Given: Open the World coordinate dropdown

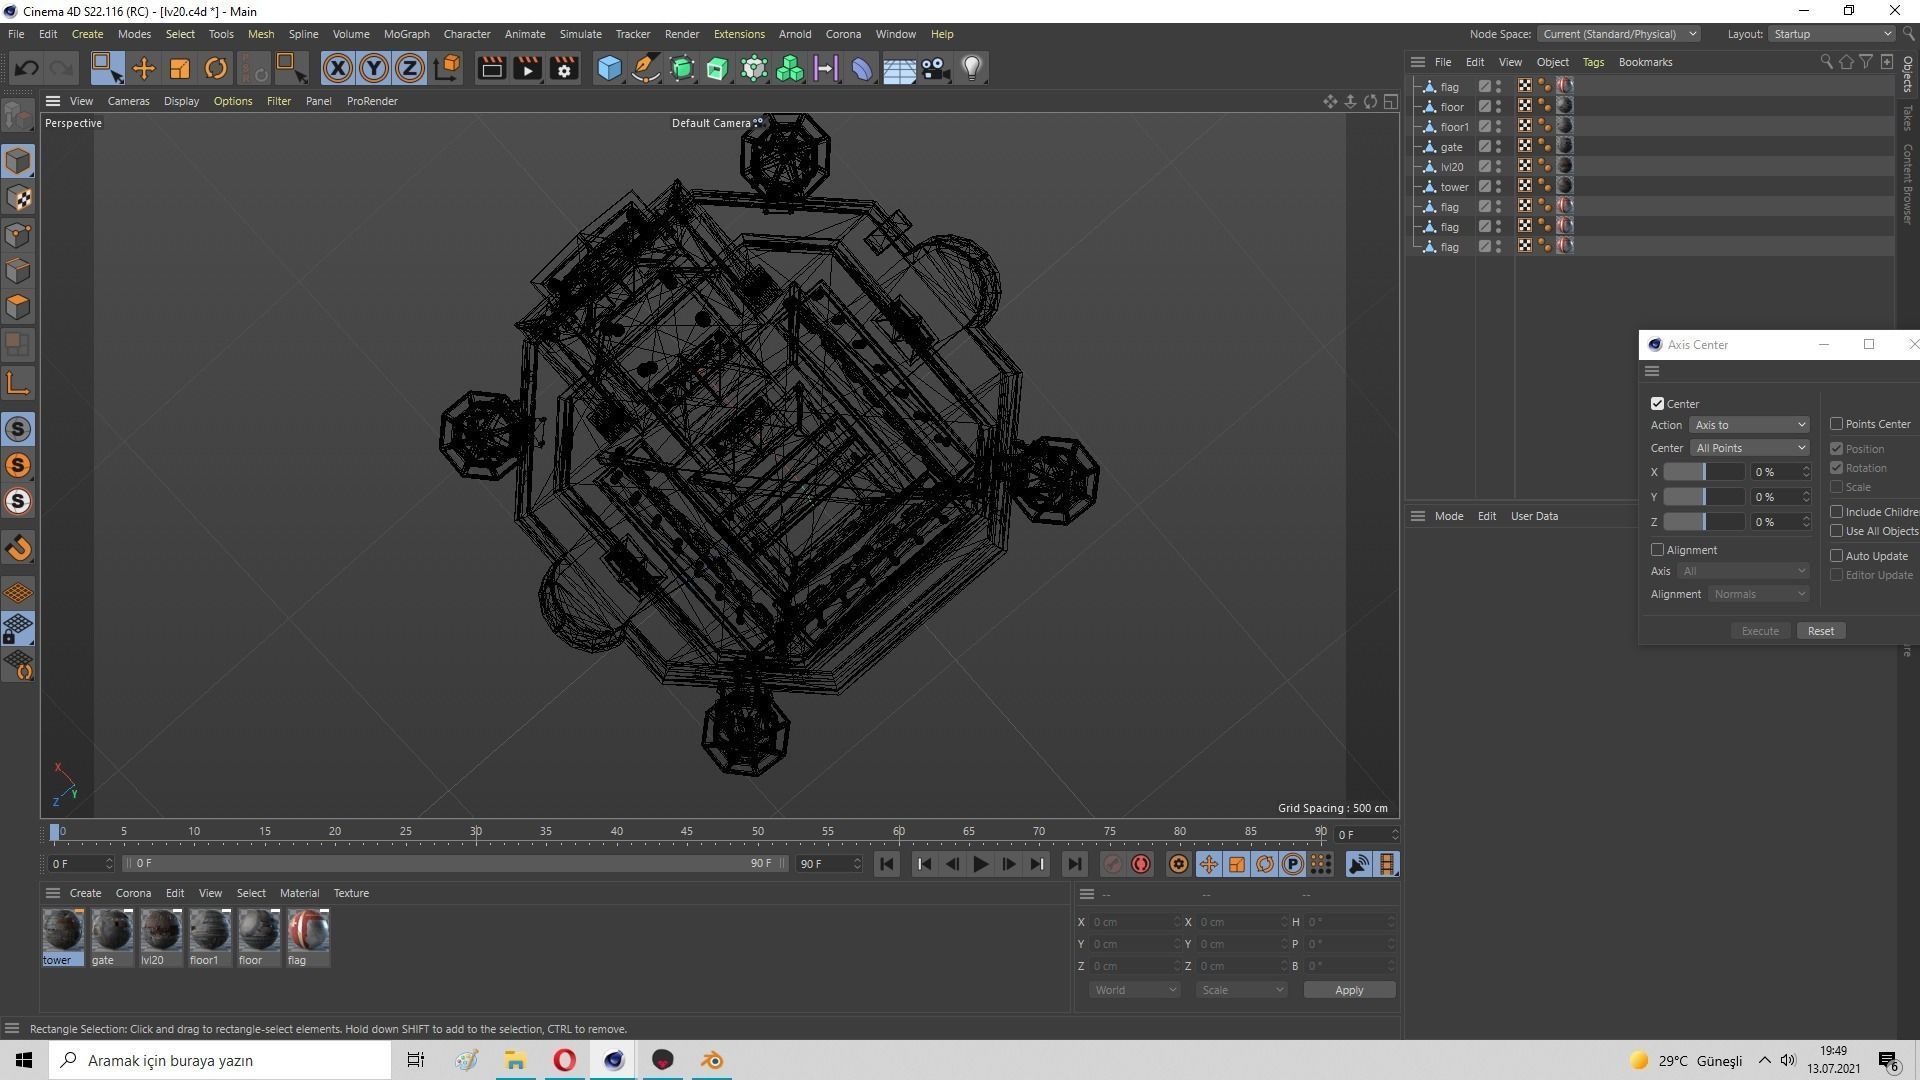Looking at the screenshot, I should point(1134,990).
